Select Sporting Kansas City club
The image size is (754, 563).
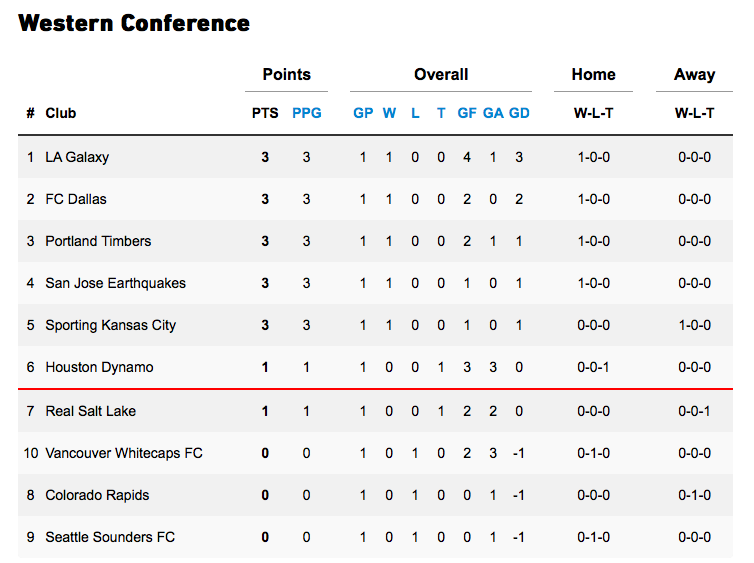[110, 325]
